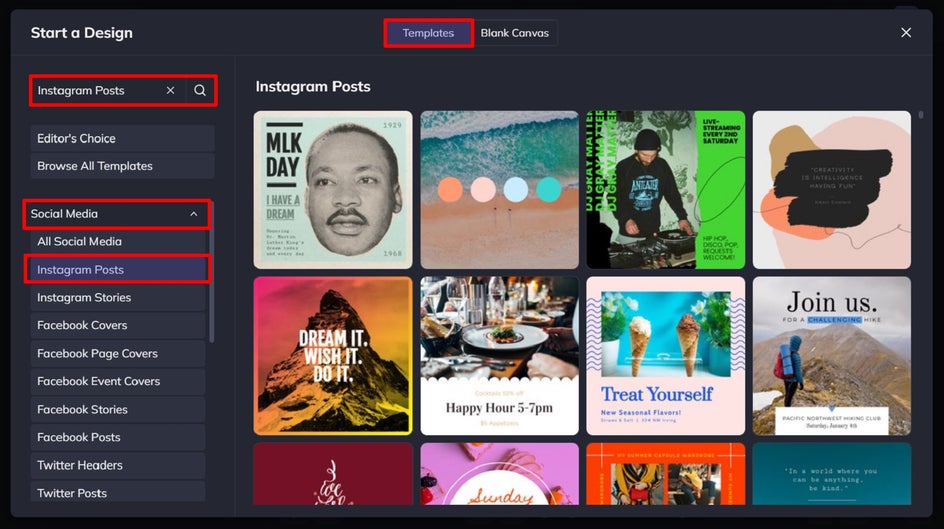
Task: Open Browse All Templates
Action: pos(122,166)
